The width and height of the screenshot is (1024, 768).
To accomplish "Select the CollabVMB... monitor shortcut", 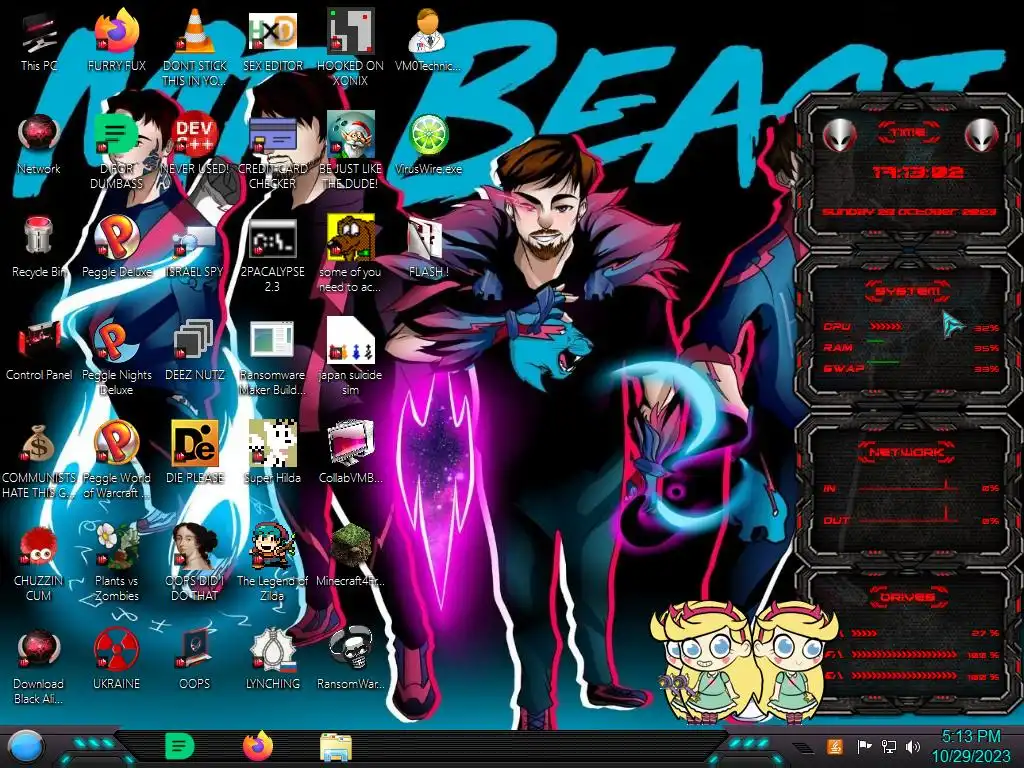I will tap(350, 453).
